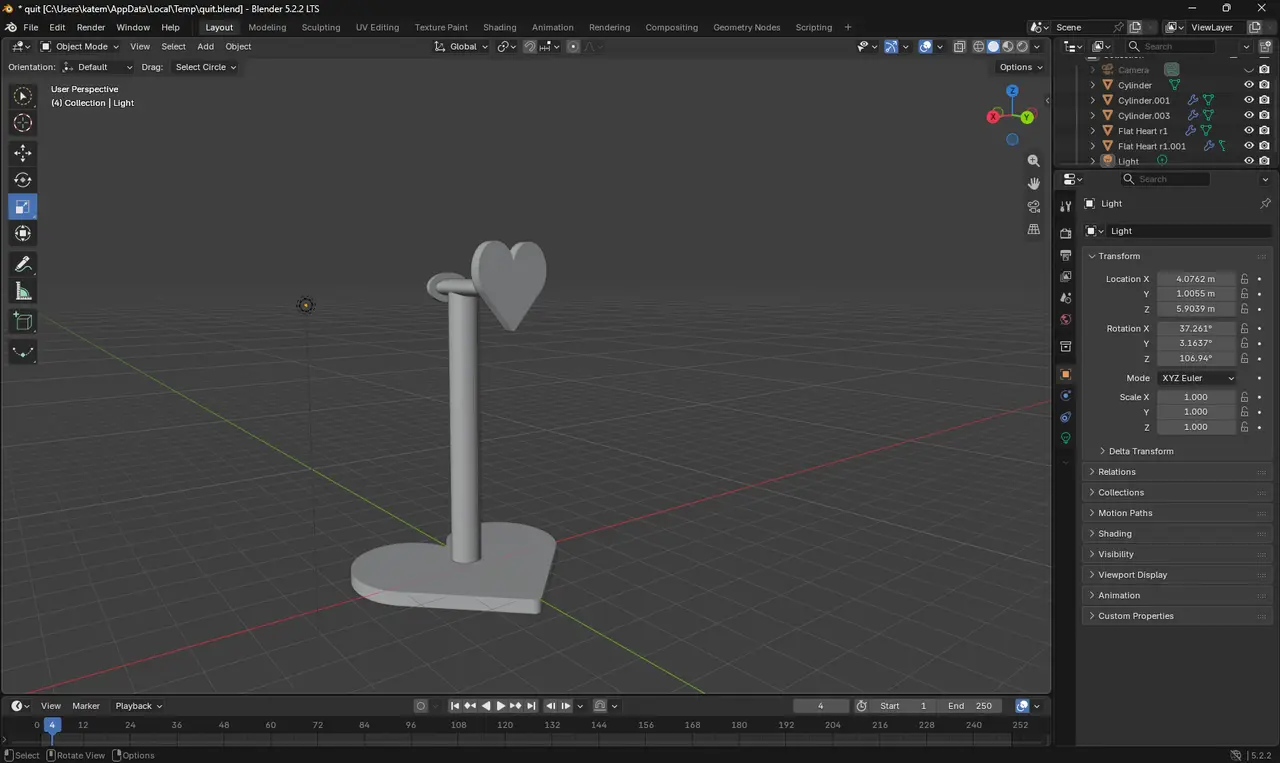Open the Object Mode dropdown
The height and width of the screenshot is (763, 1280).
click(81, 46)
